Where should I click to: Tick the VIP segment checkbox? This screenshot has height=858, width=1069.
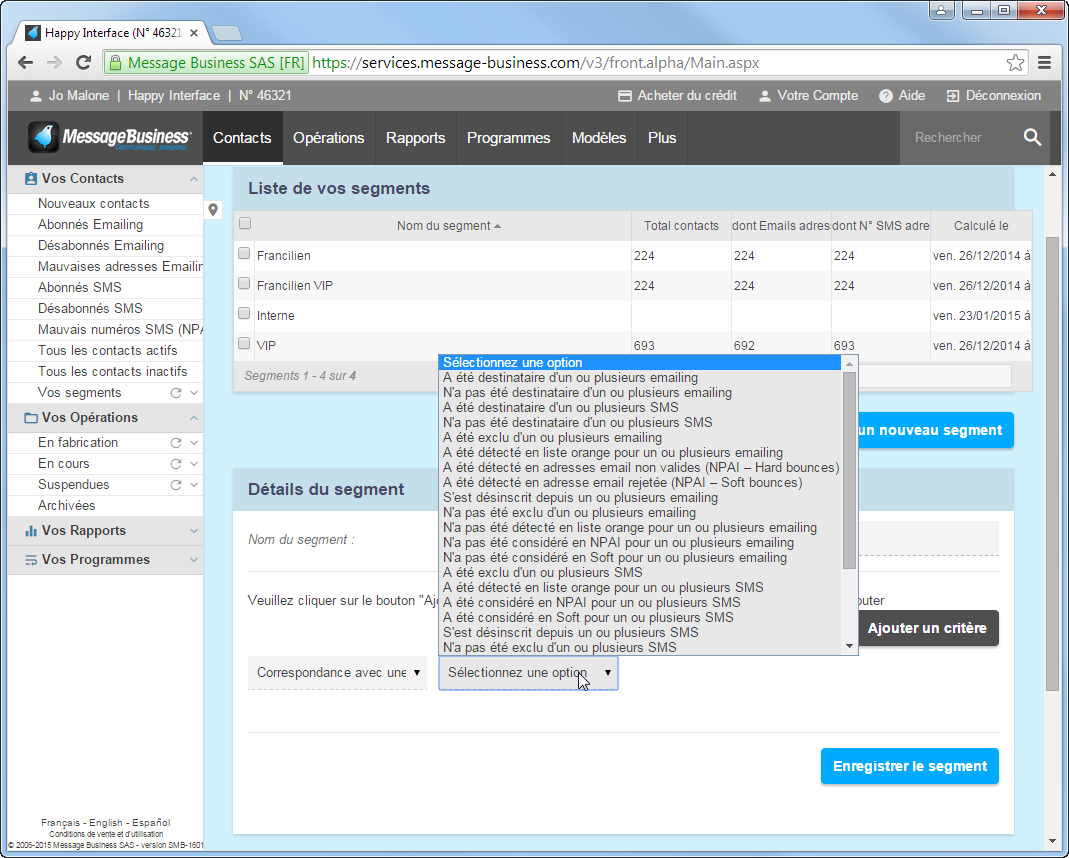click(x=244, y=344)
